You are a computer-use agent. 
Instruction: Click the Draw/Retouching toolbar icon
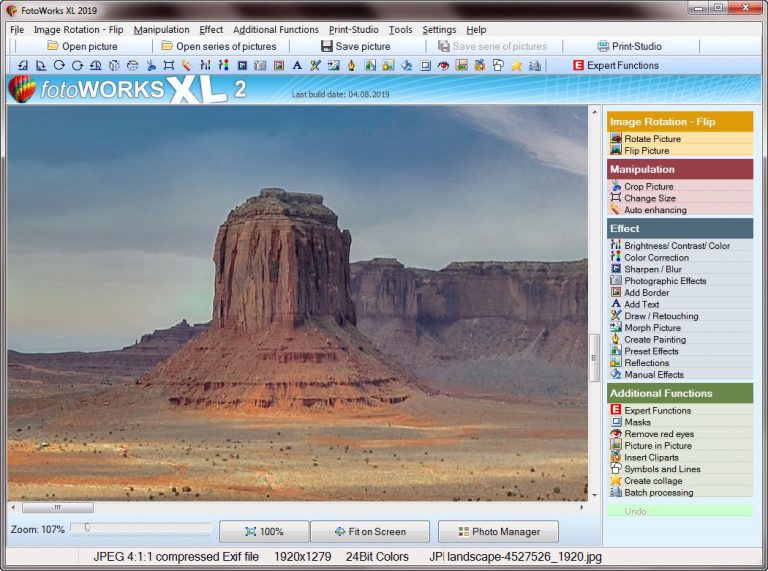tap(315, 65)
